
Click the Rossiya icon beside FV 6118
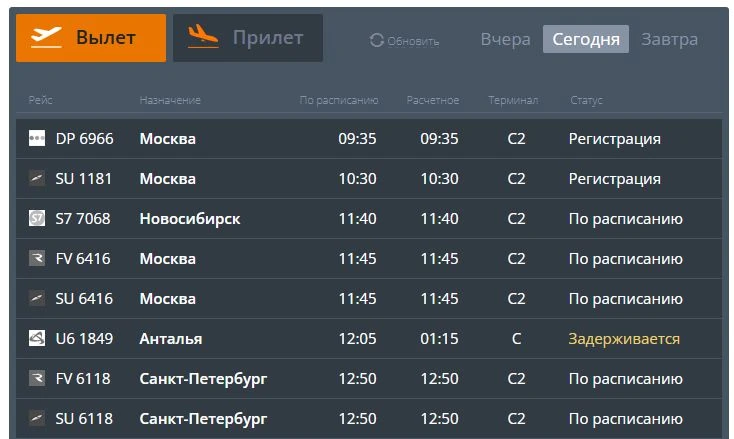[x=37, y=378]
